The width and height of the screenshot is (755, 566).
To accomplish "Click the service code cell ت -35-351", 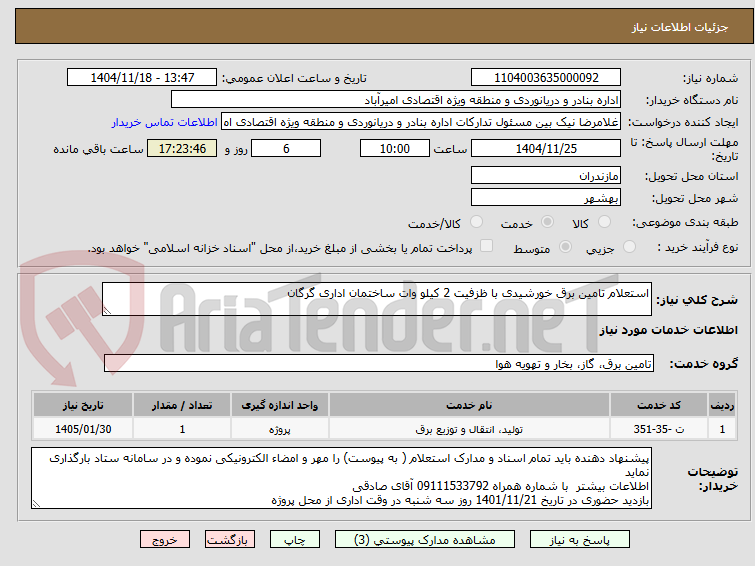I will 659,429.
